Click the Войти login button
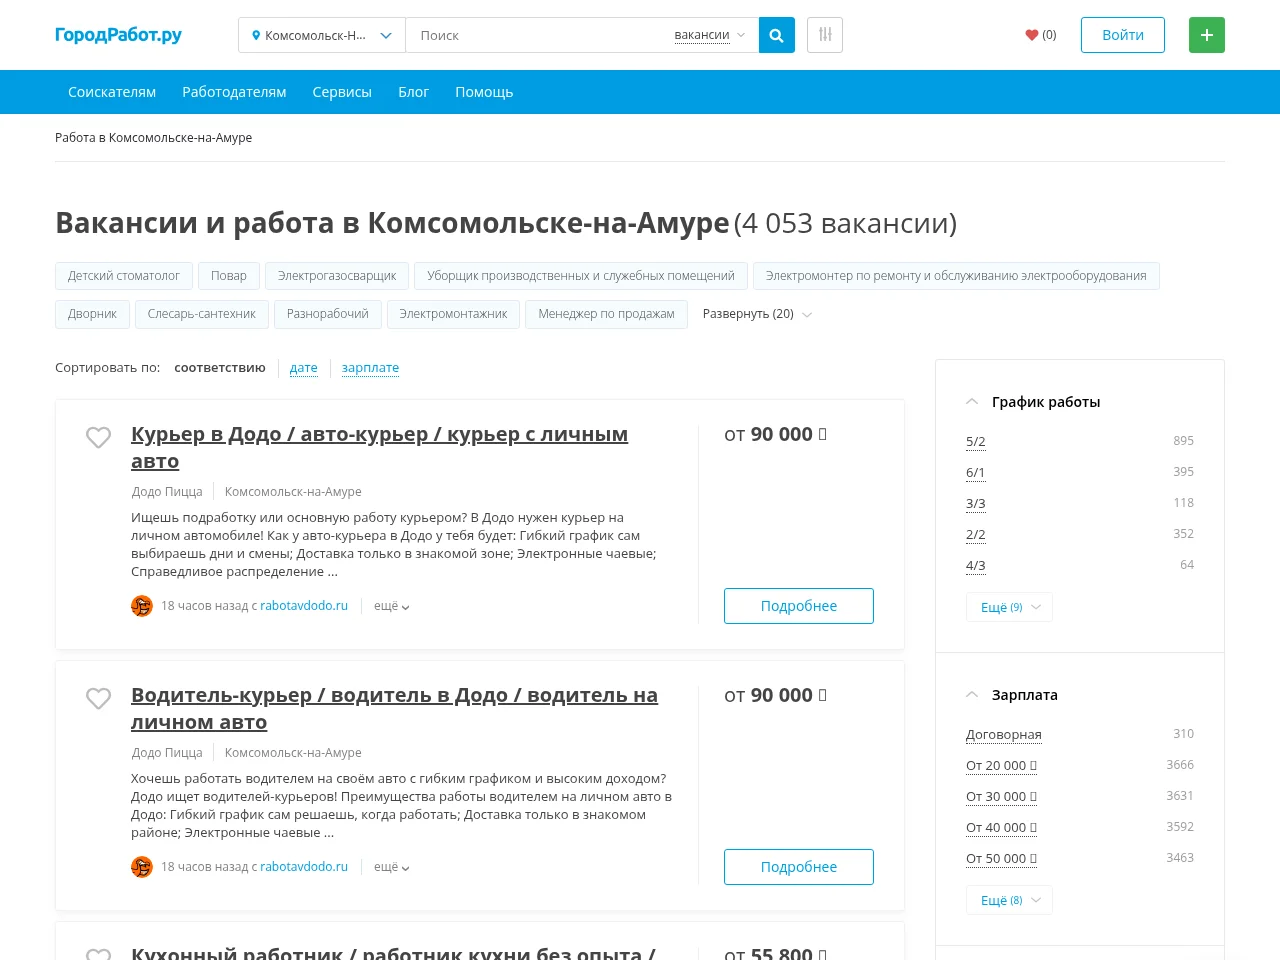Viewport: 1280px width, 960px height. click(x=1123, y=35)
